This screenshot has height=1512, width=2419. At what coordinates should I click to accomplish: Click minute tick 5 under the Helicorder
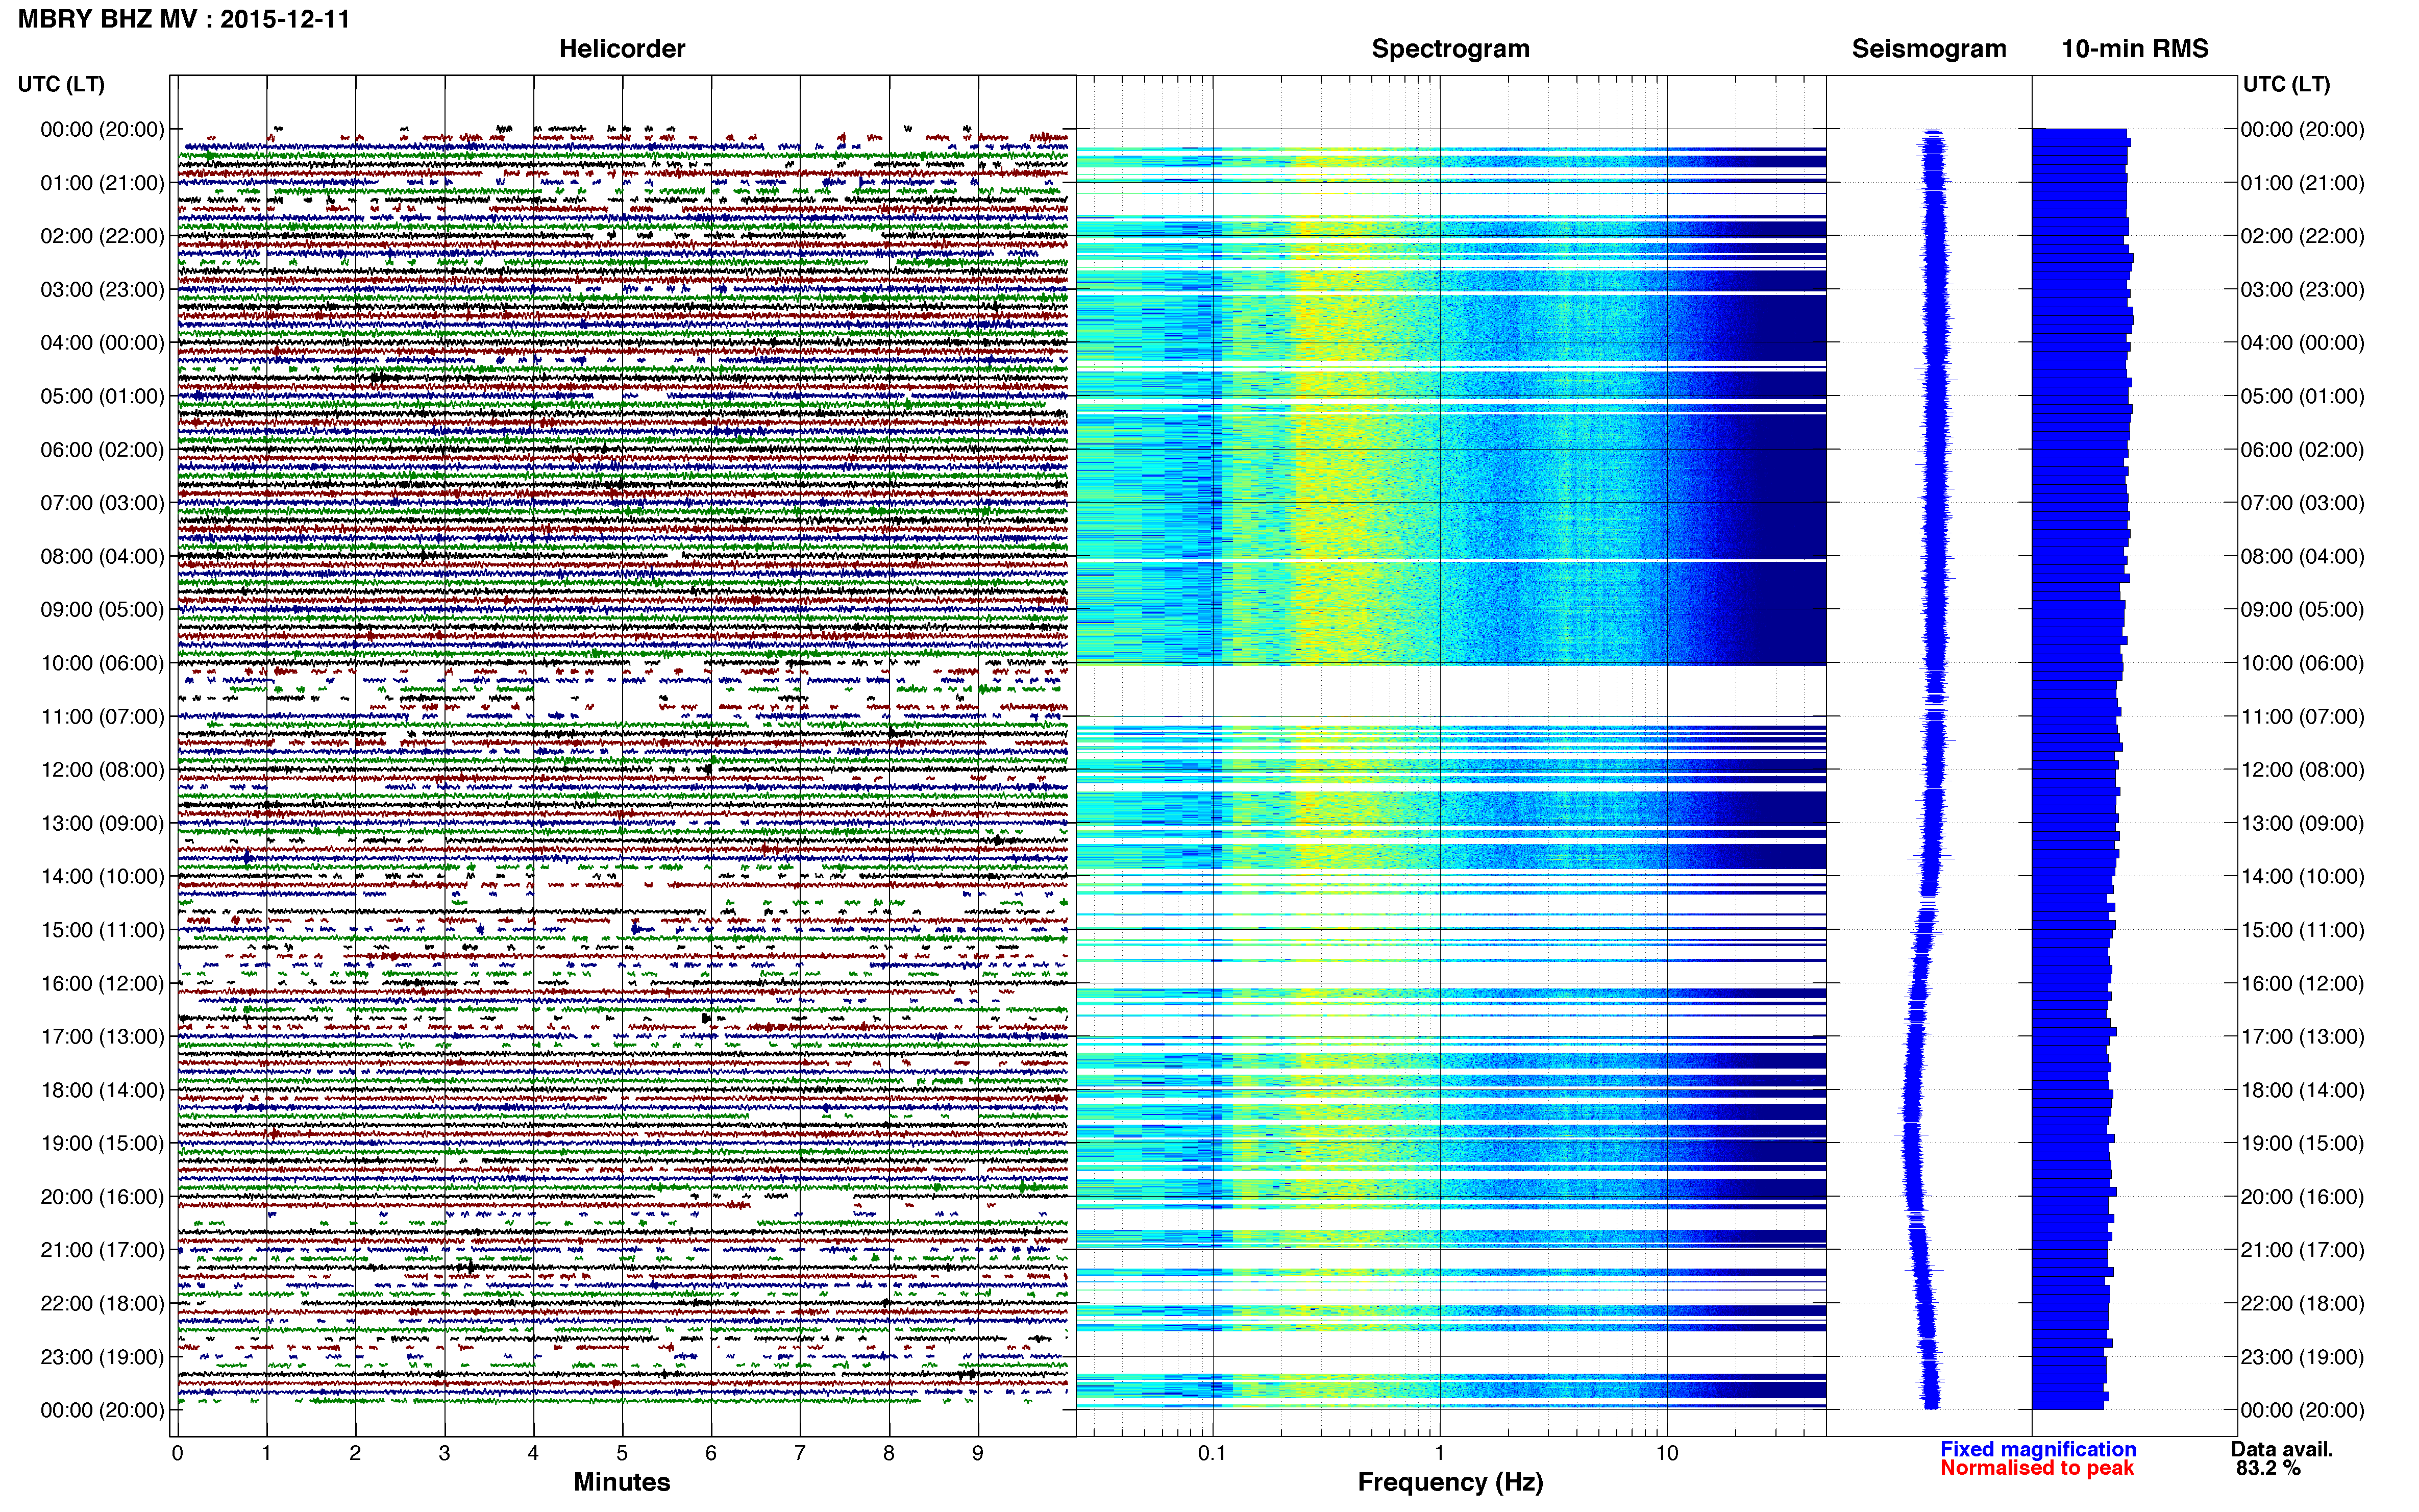(622, 1453)
